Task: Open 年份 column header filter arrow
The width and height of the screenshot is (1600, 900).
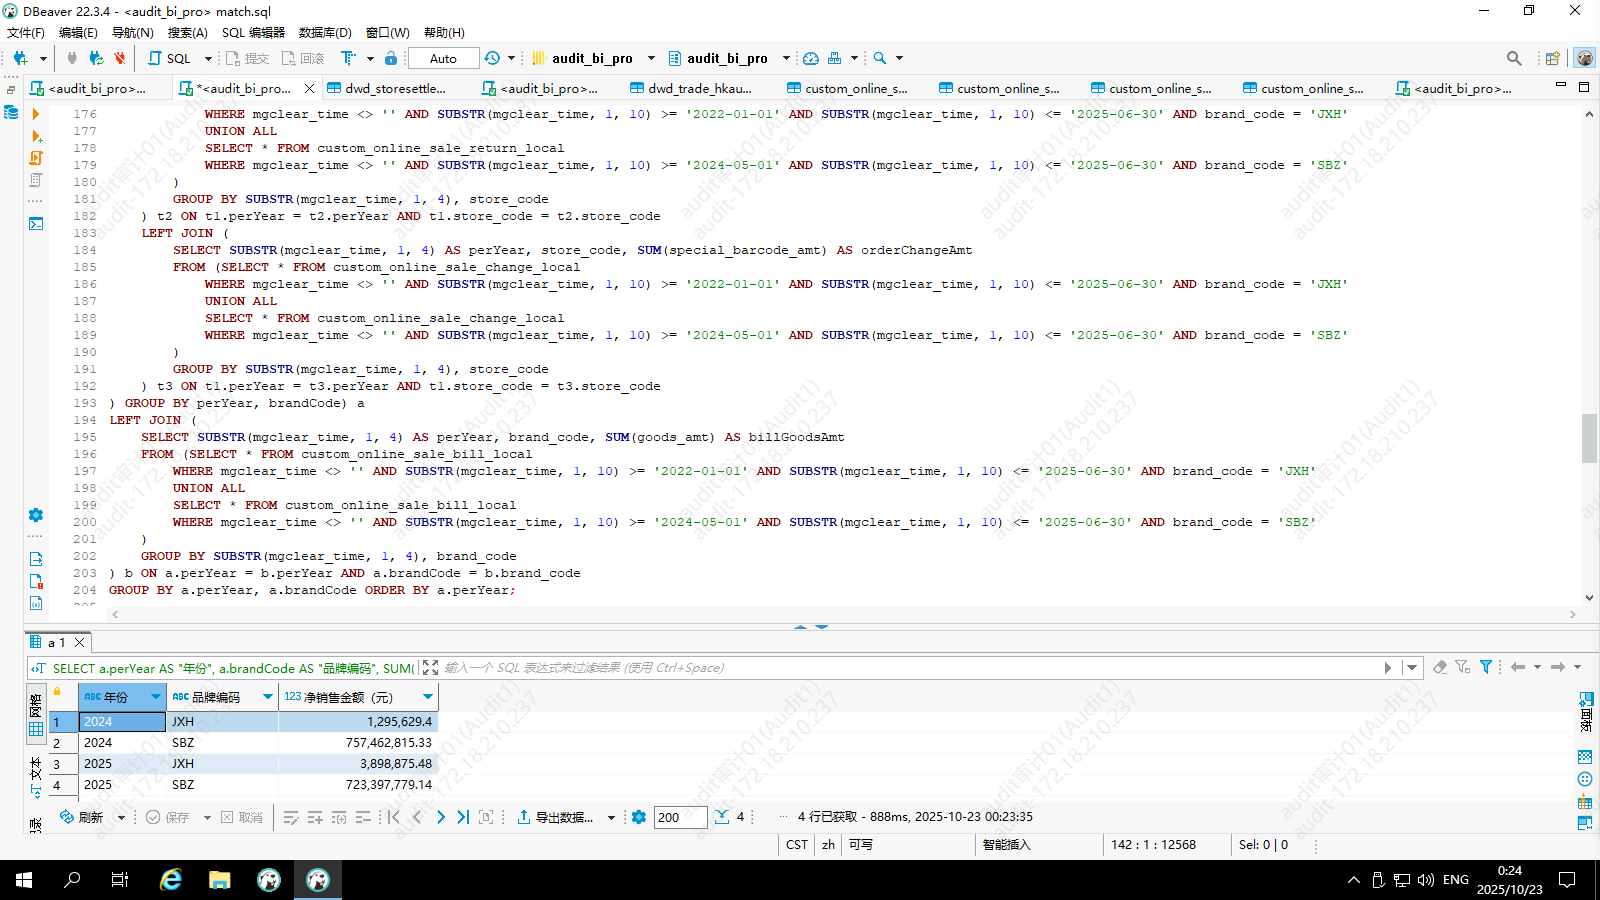Action: [155, 697]
